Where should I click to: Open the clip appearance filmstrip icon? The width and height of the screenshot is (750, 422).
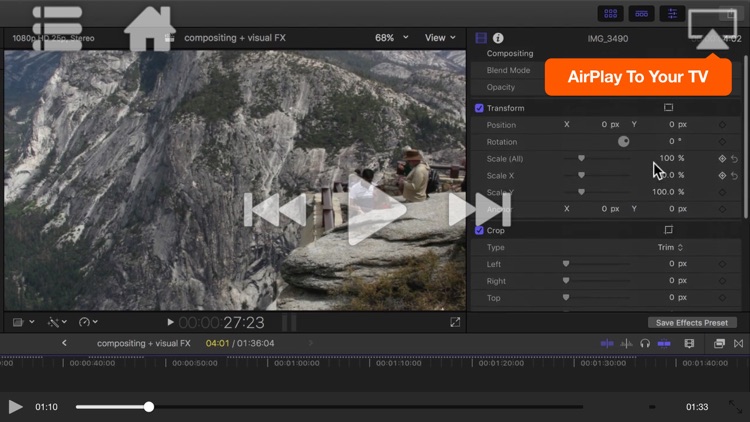(x=689, y=344)
